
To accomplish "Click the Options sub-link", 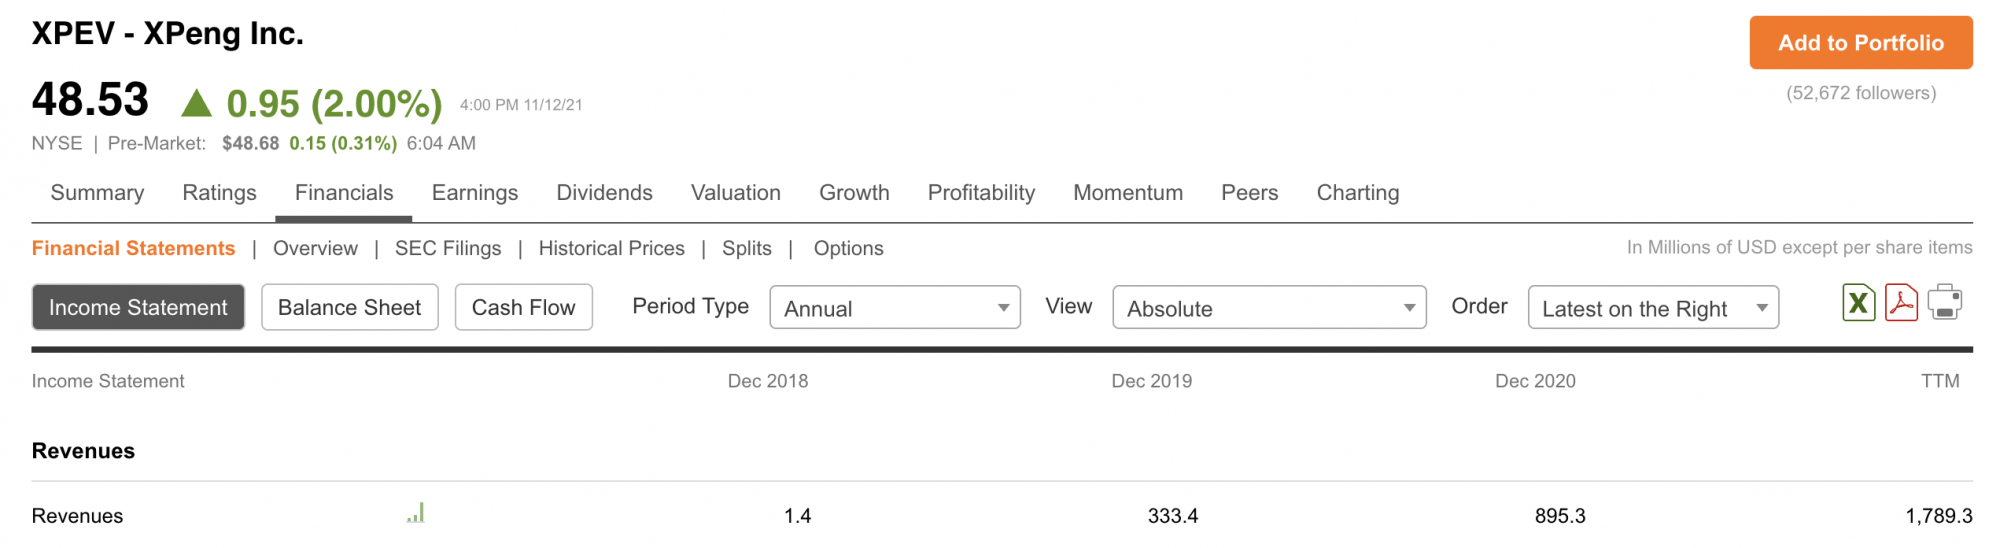I will (848, 249).
